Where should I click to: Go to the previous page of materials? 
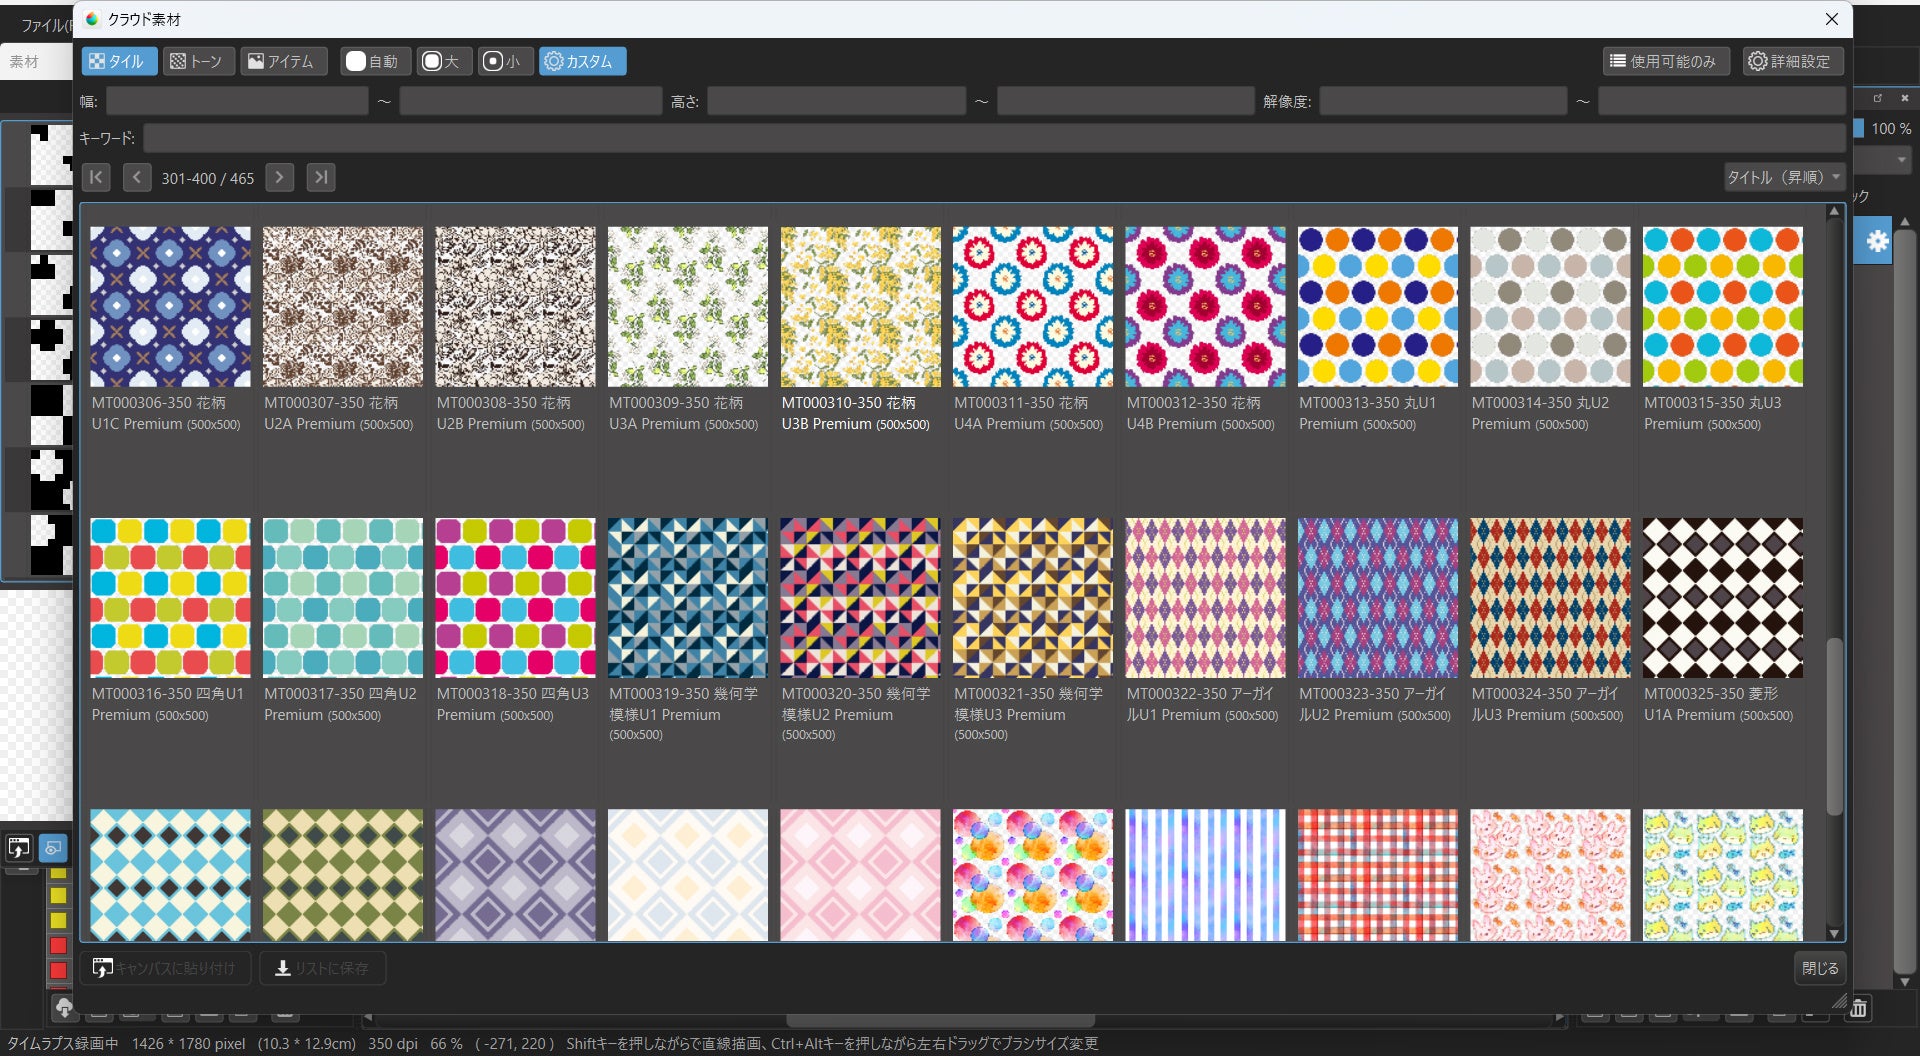137,178
